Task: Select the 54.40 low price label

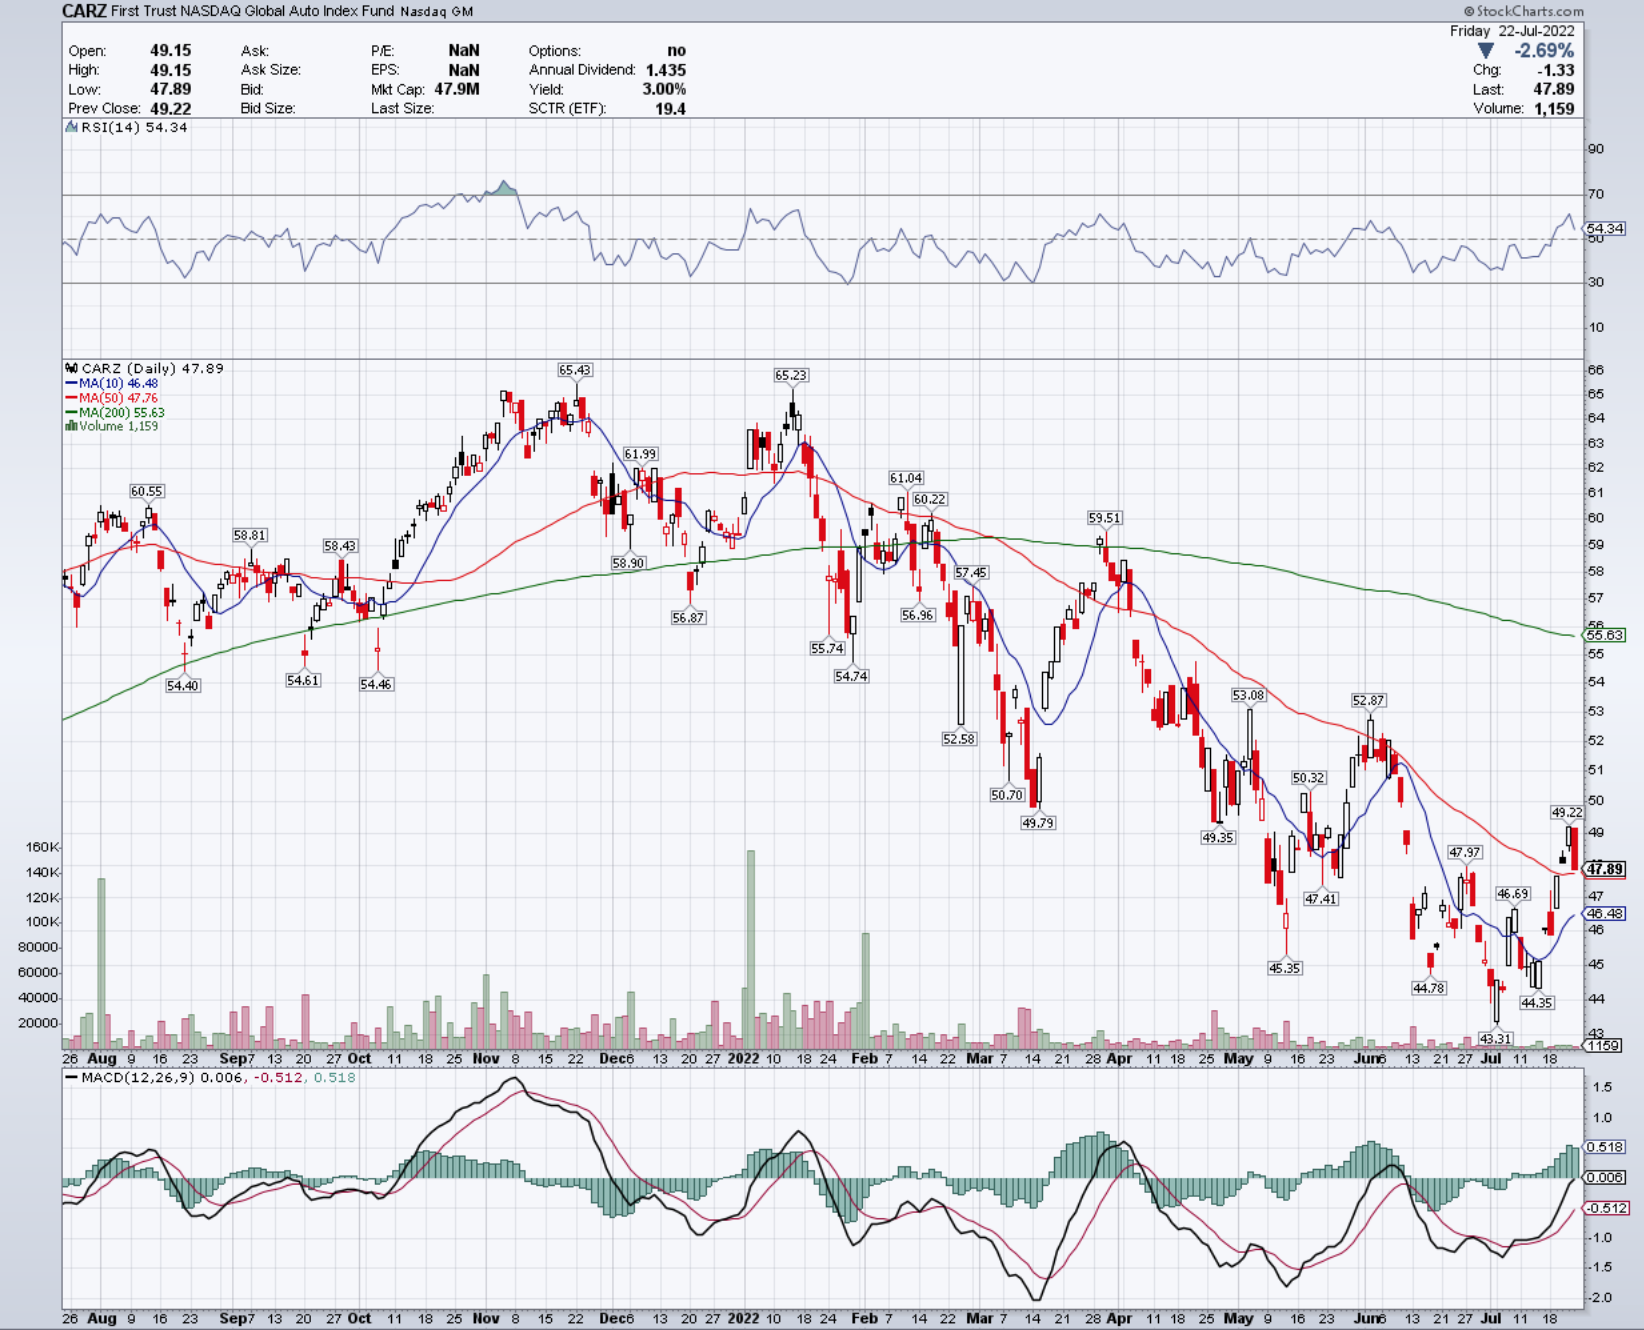Action: pyautogui.click(x=183, y=686)
